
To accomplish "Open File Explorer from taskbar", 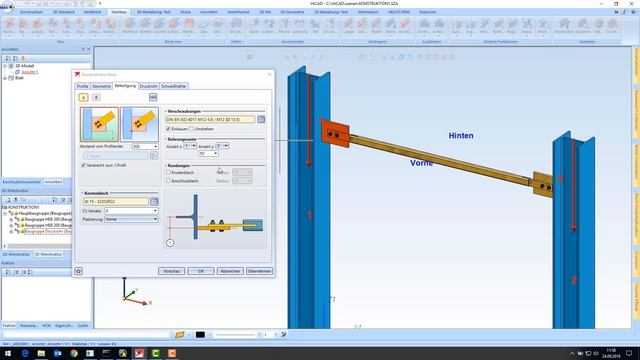I will click(x=41, y=353).
